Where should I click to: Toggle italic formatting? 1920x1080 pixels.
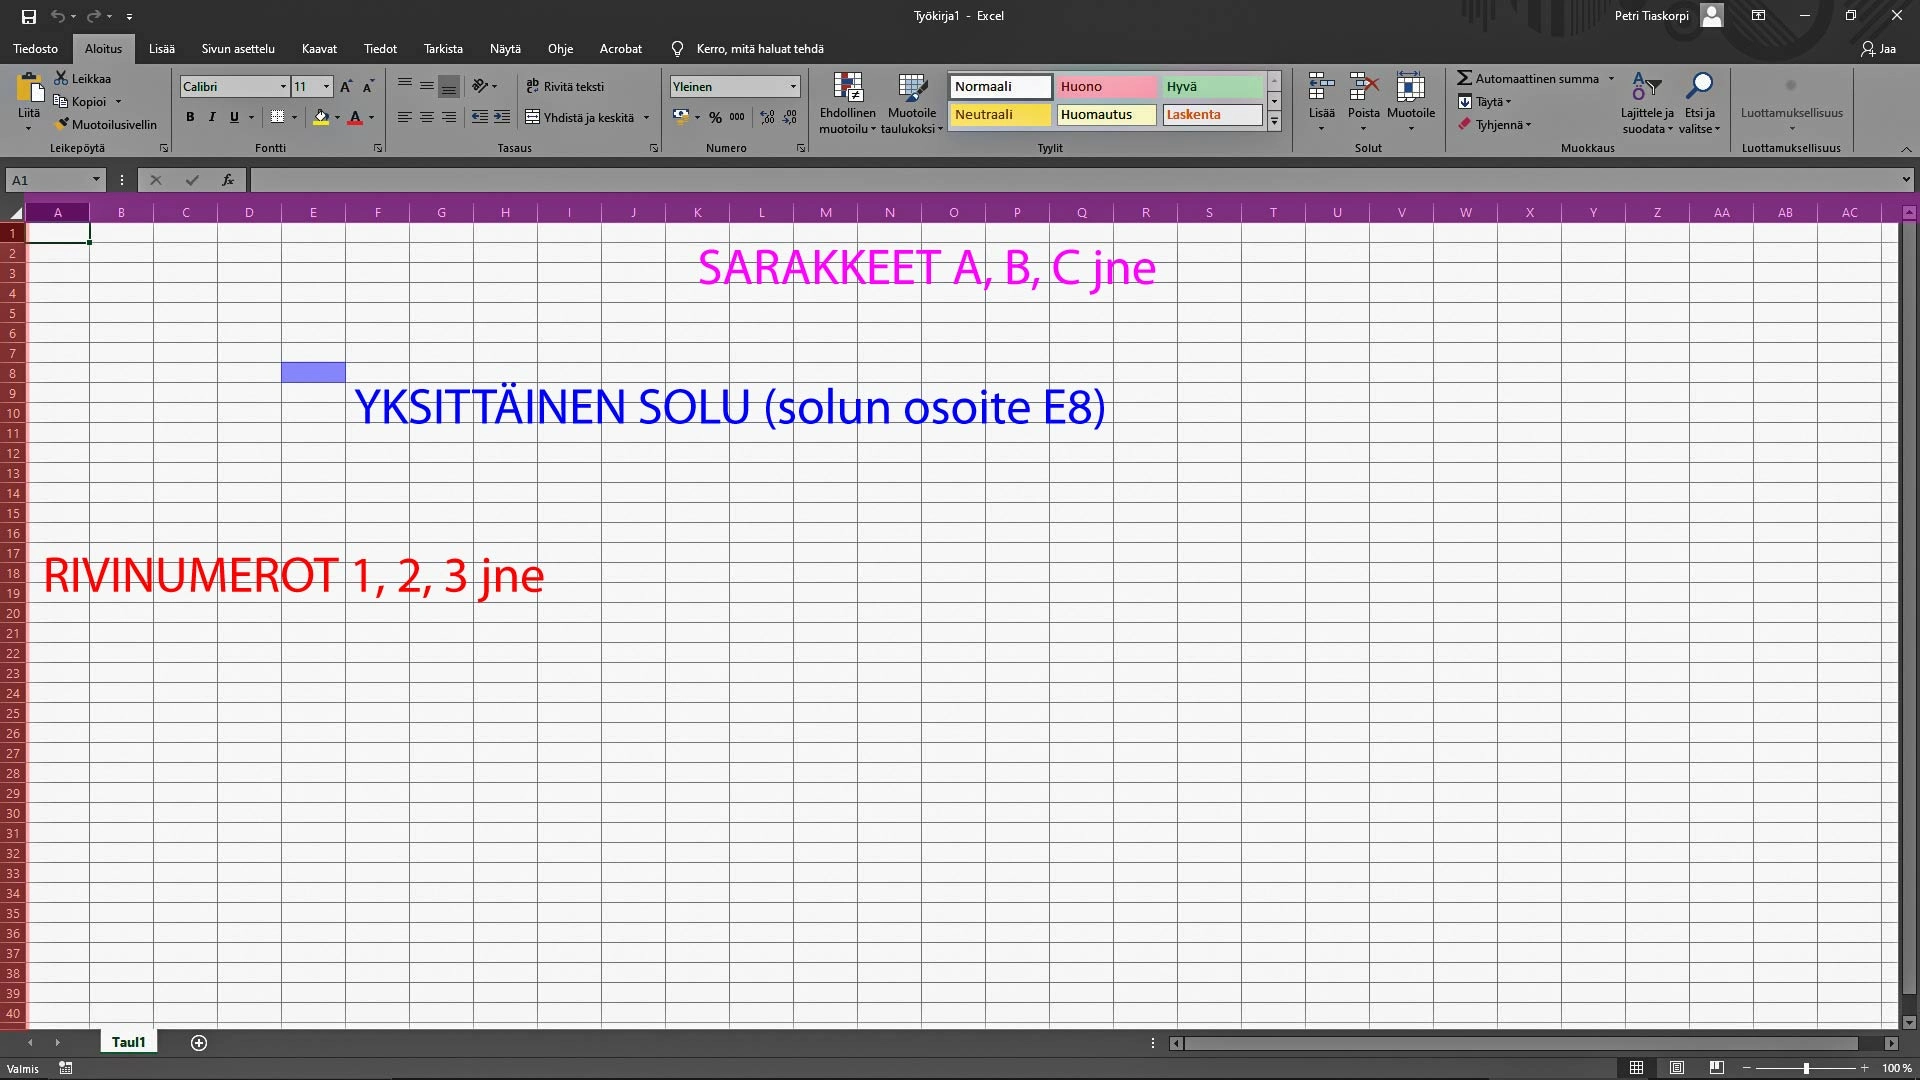[212, 117]
